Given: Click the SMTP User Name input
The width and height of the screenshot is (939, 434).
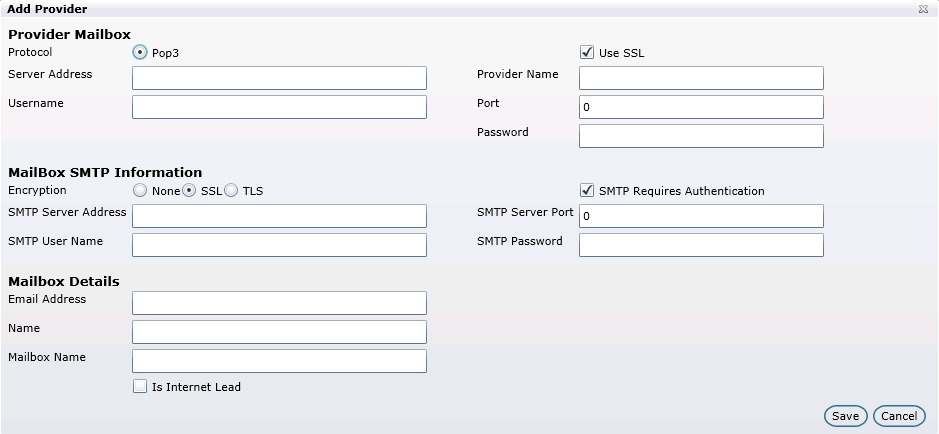Looking at the screenshot, I should tap(279, 245).
